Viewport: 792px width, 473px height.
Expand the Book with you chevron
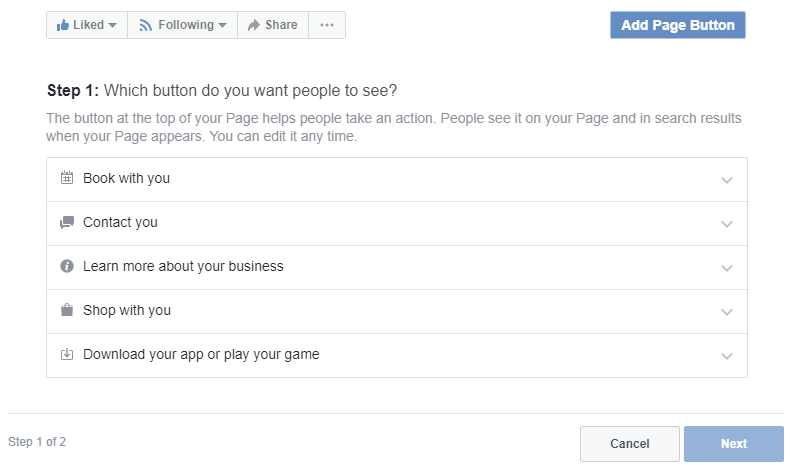[x=726, y=180]
